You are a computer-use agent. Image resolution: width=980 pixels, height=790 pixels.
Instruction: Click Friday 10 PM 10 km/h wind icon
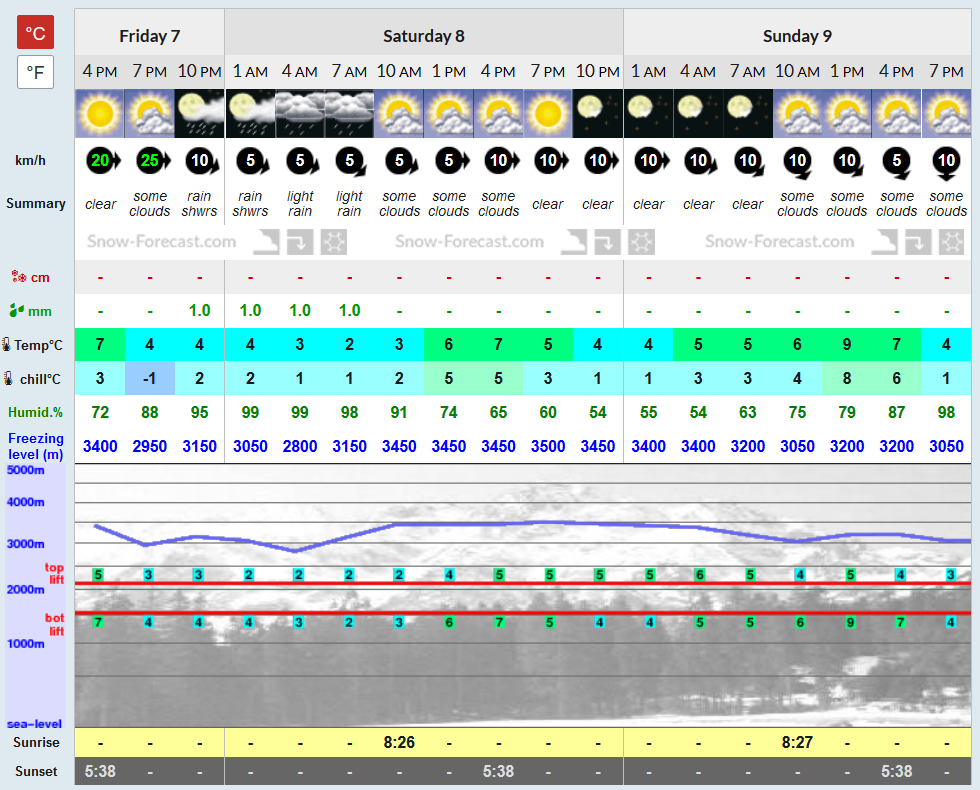point(202,161)
